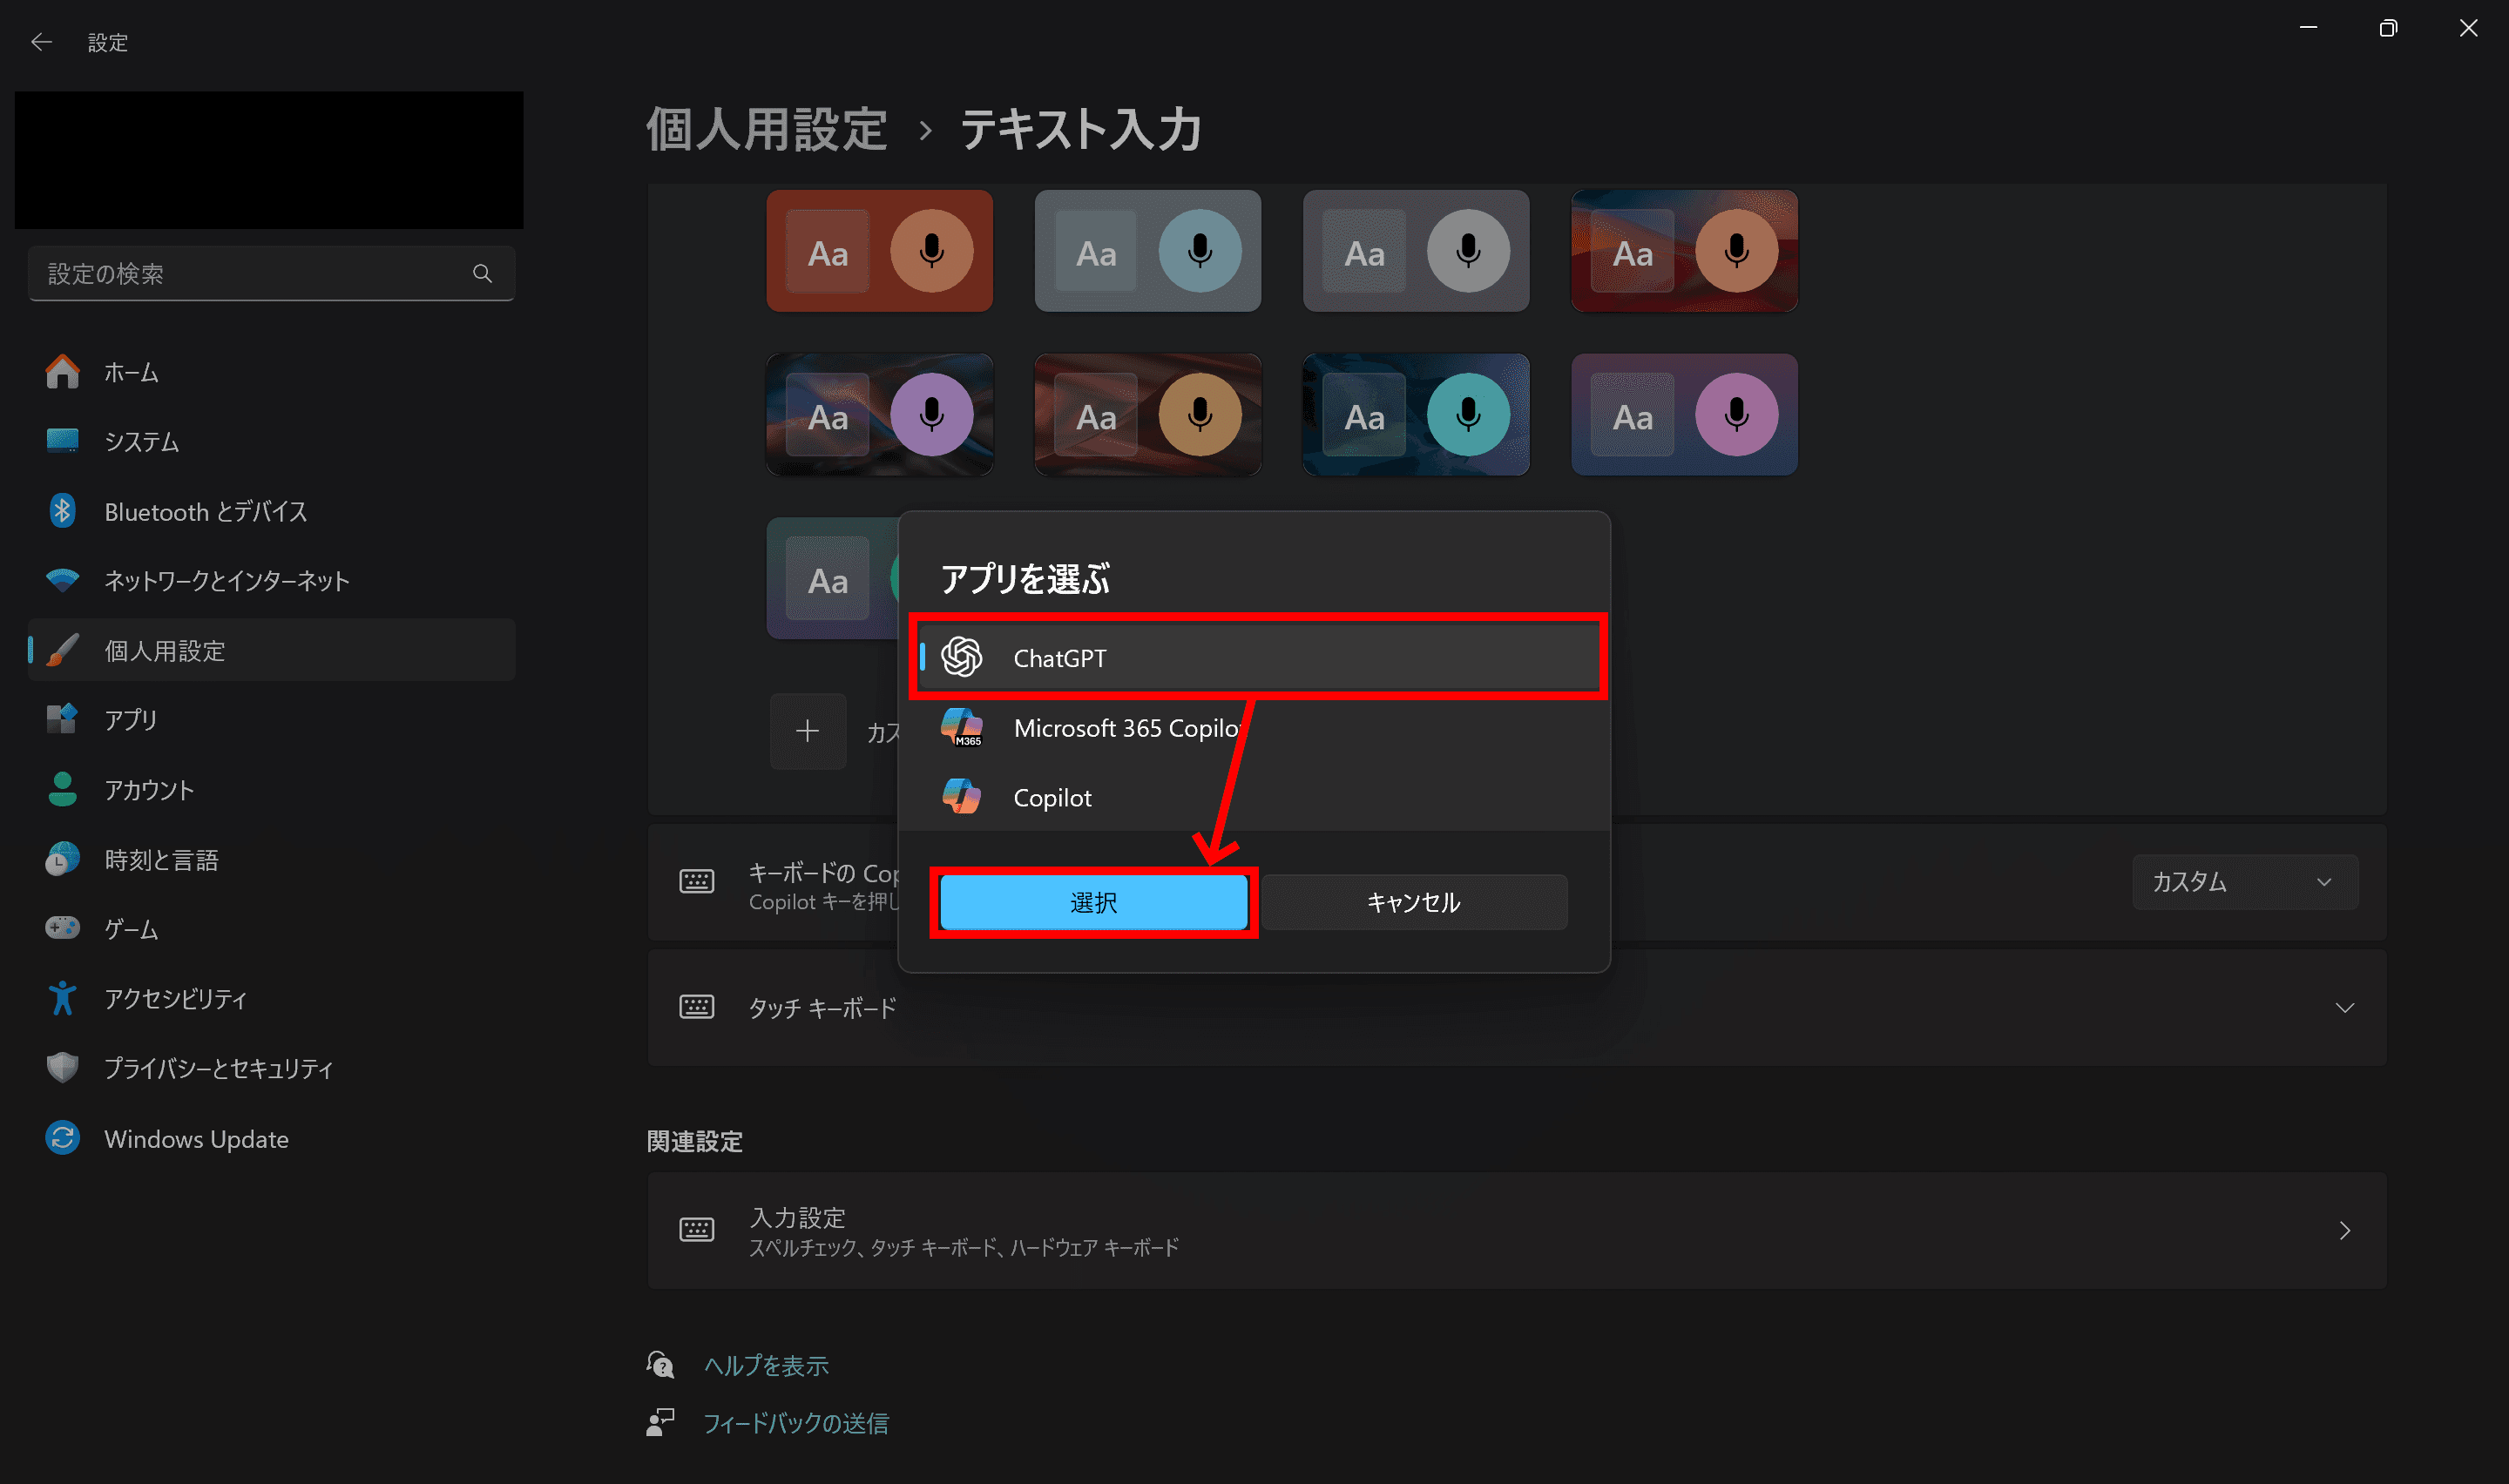Open the フィードバックの送信 link
Image resolution: width=2509 pixels, height=1484 pixels.
[796, 1422]
